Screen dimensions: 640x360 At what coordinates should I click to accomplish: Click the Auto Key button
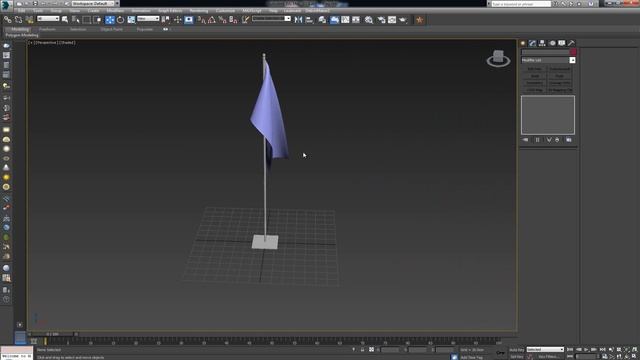coord(517,350)
